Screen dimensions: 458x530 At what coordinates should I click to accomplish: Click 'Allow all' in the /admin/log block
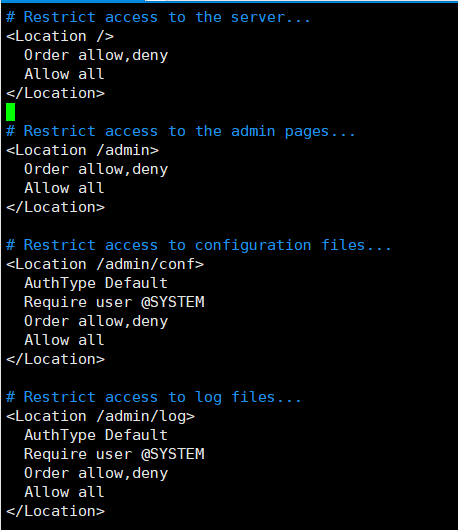[x=64, y=492]
